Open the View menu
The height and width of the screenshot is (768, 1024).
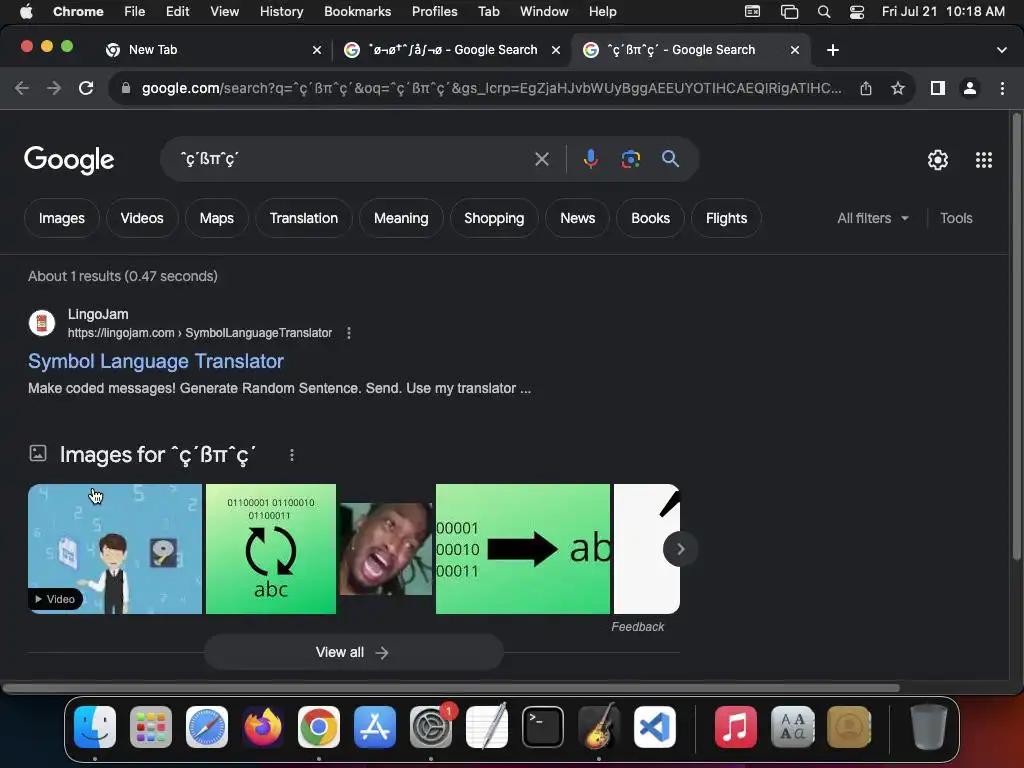pos(224,12)
